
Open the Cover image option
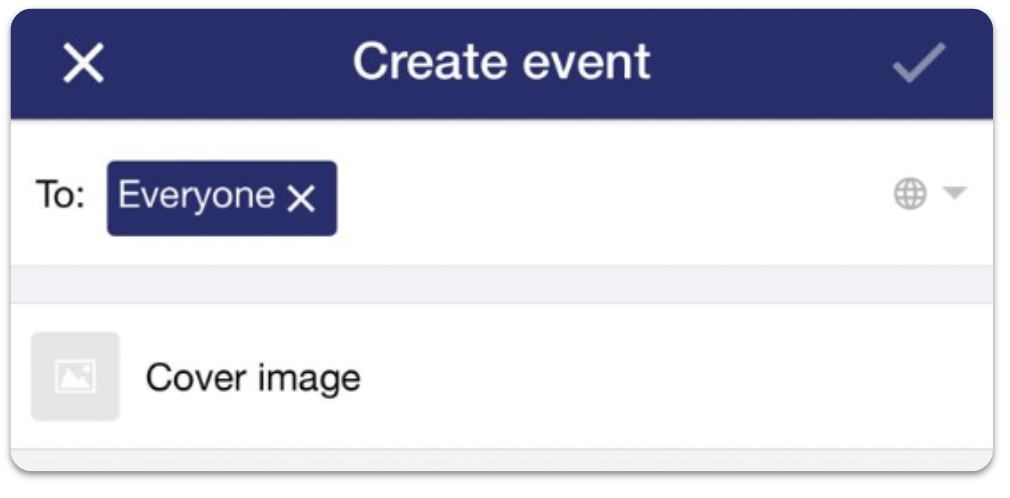point(252,378)
